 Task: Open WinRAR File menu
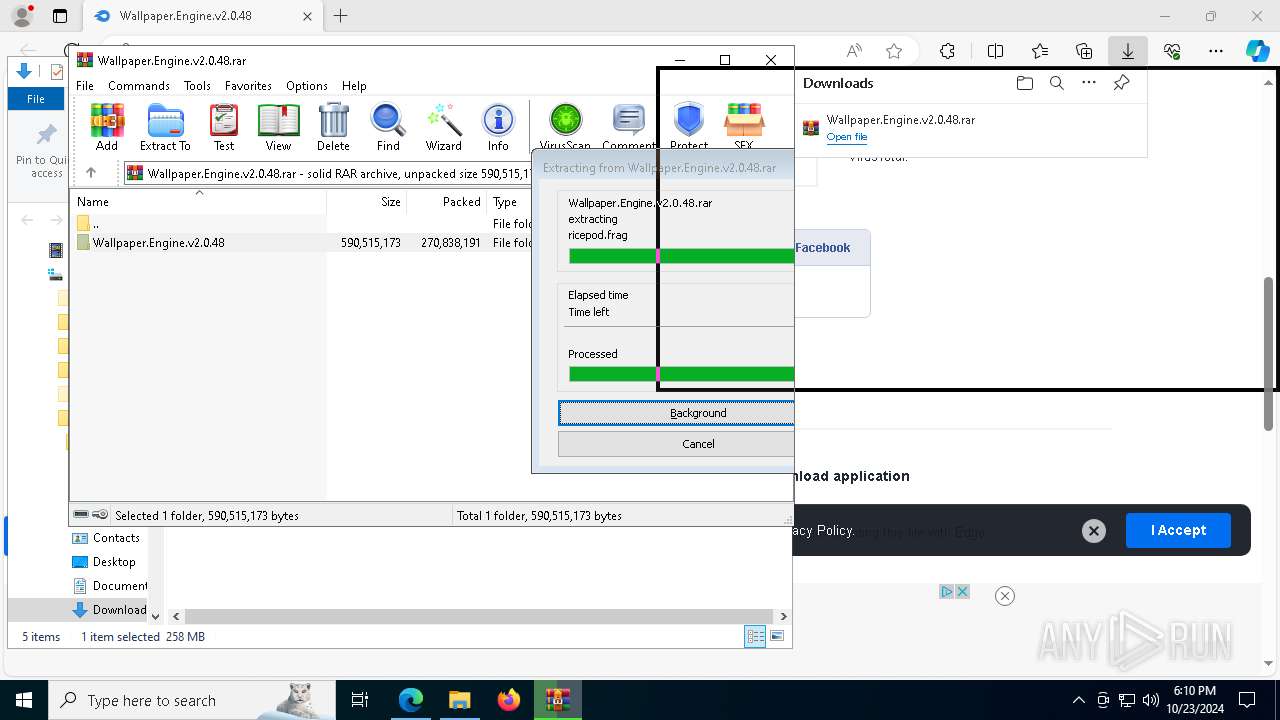[85, 86]
